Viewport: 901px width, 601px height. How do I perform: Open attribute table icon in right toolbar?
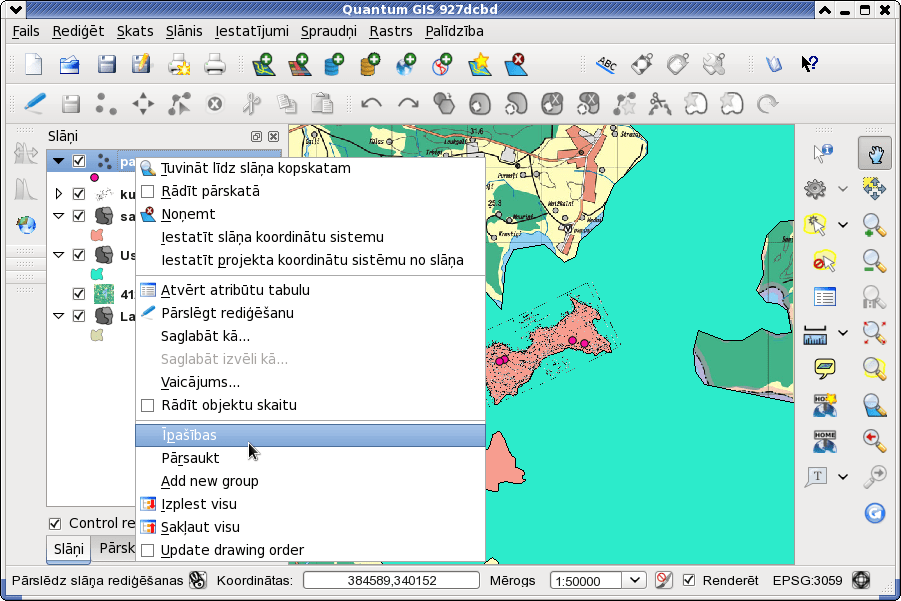point(825,297)
